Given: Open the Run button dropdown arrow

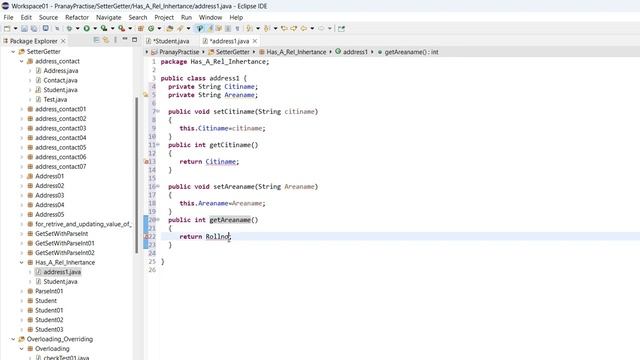Looking at the screenshot, I should pyautogui.click(x=95, y=29).
